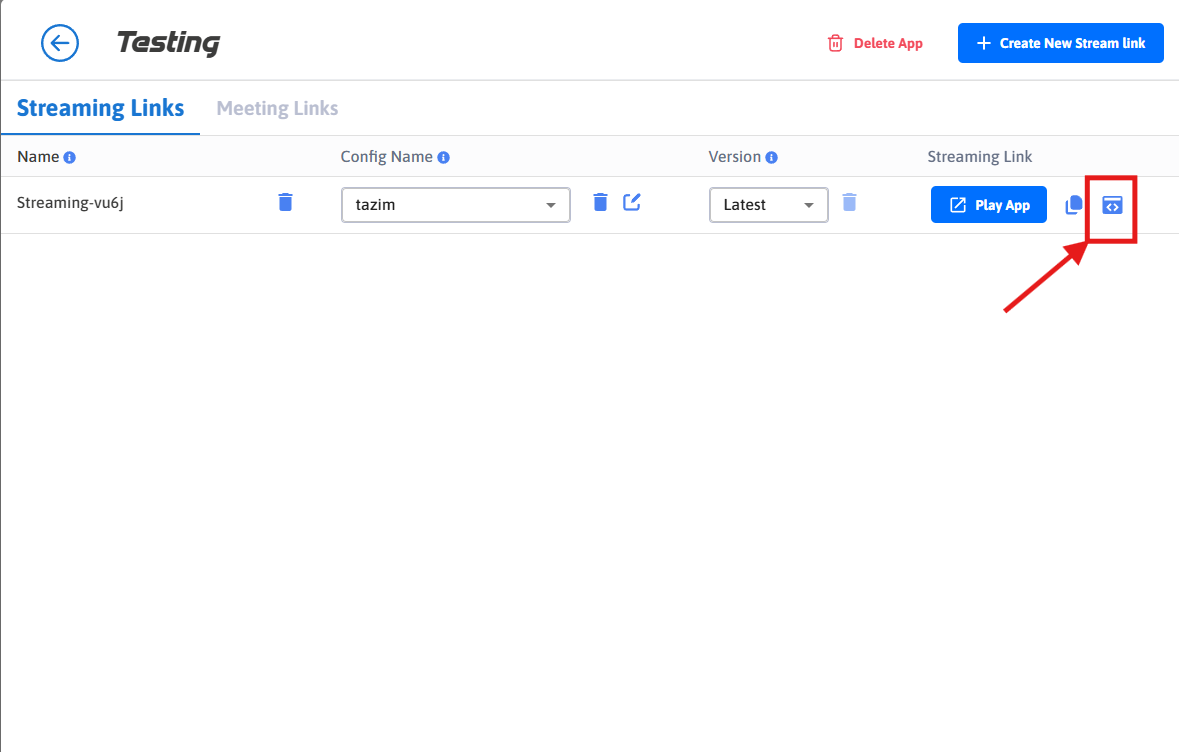Delete the Streaming-vu6j stream link
This screenshot has height=752, width=1179.
(285, 202)
